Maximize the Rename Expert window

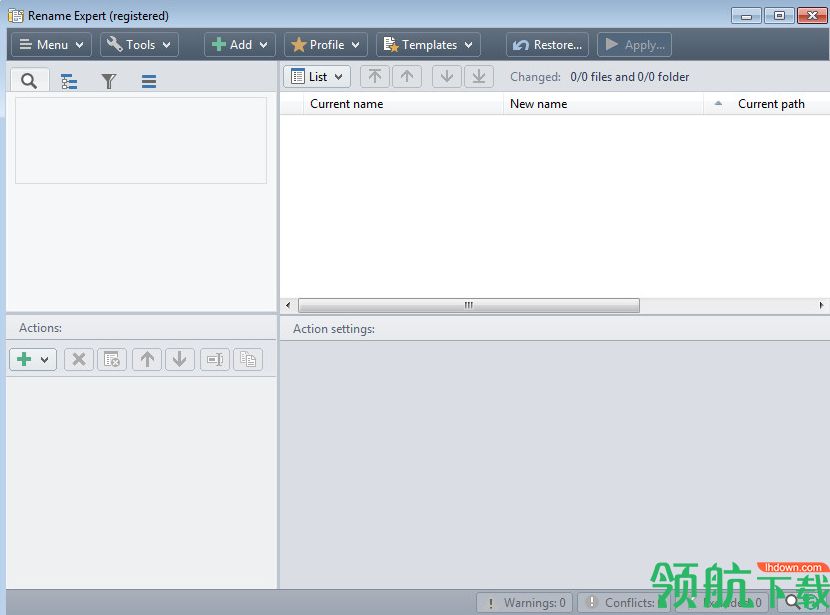(x=779, y=16)
